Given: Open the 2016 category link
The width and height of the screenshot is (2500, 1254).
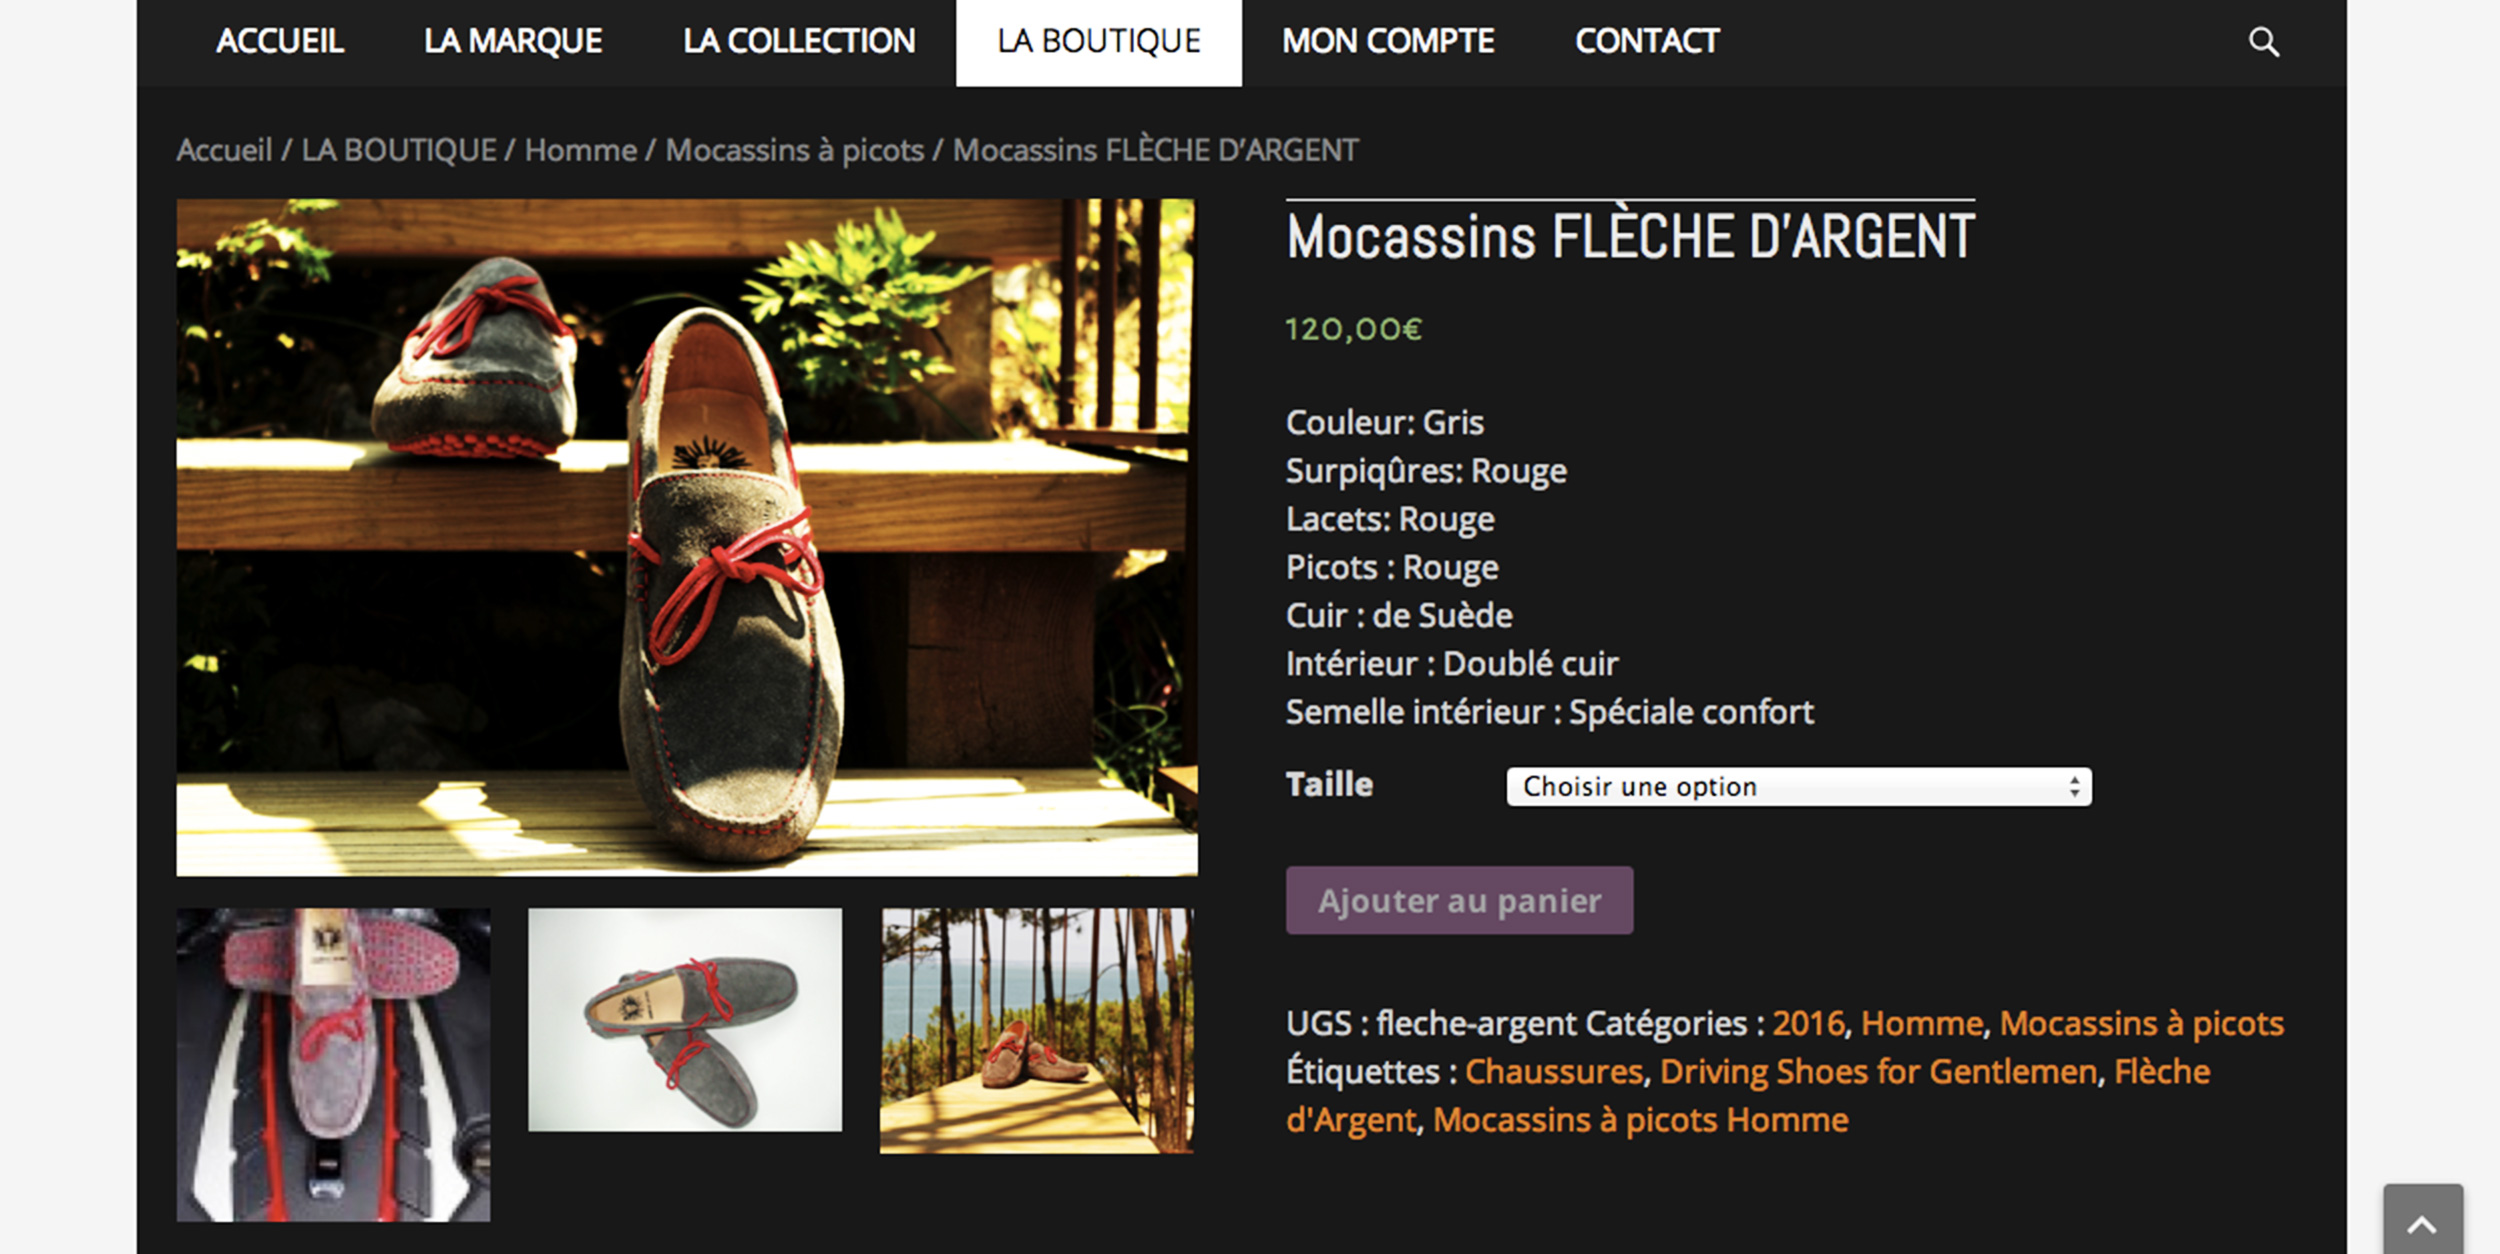Looking at the screenshot, I should pos(1808,1023).
